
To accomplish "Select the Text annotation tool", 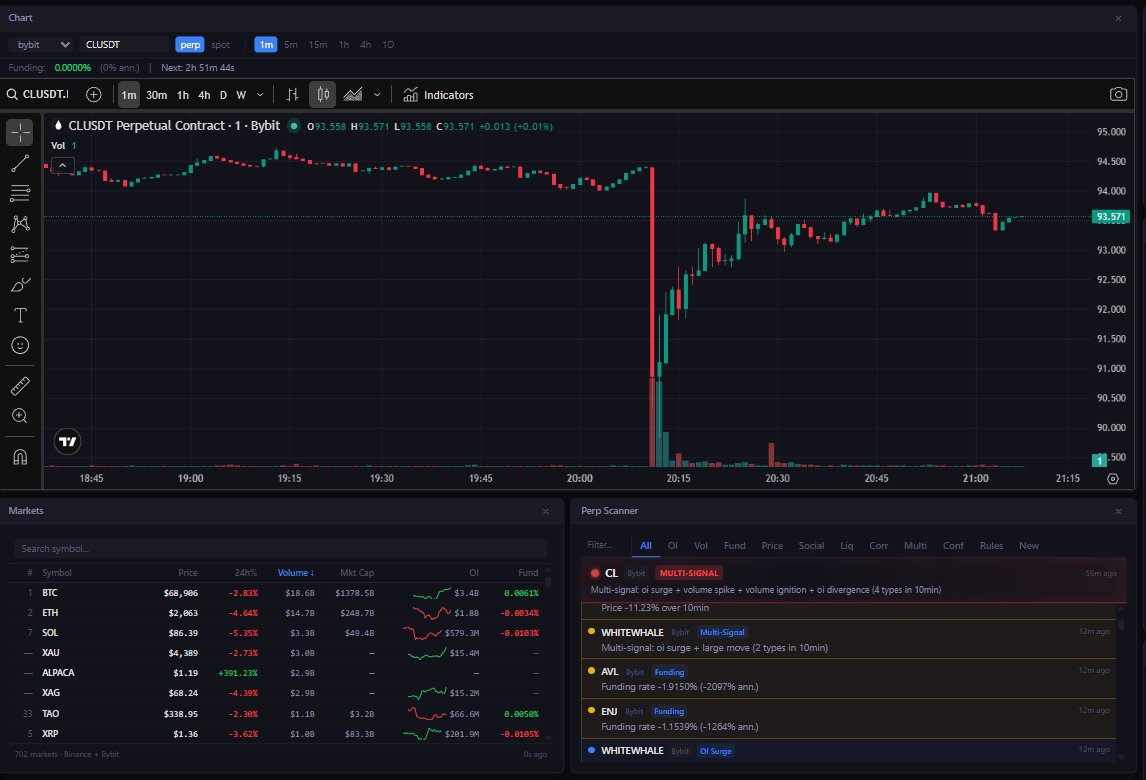I will [20, 315].
